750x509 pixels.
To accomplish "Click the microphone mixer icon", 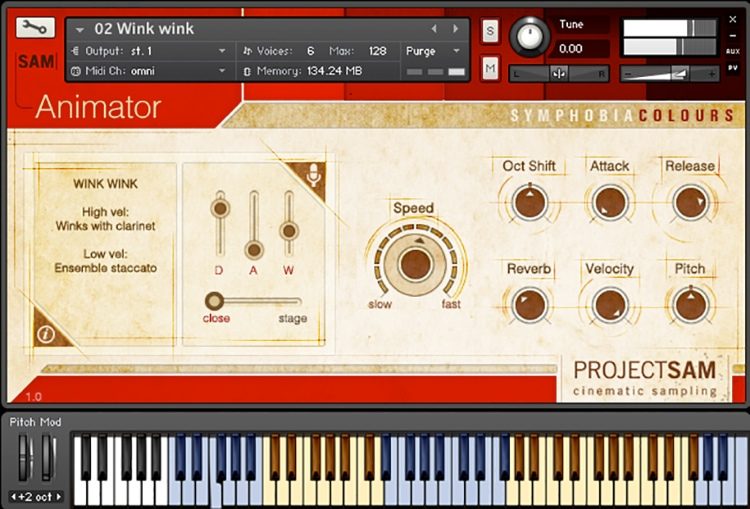I will coord(312,176).
